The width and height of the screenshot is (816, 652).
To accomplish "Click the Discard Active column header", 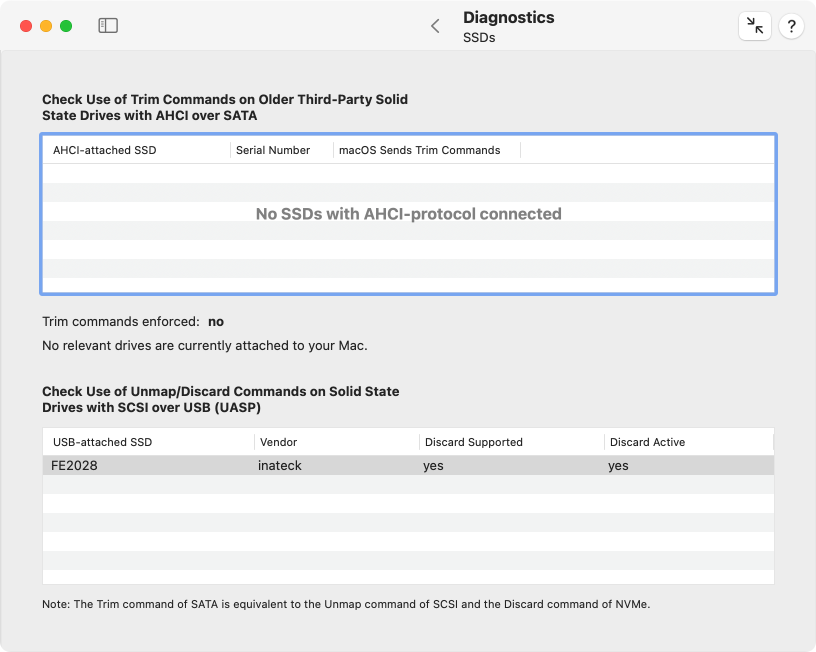I will pos(689,442).
